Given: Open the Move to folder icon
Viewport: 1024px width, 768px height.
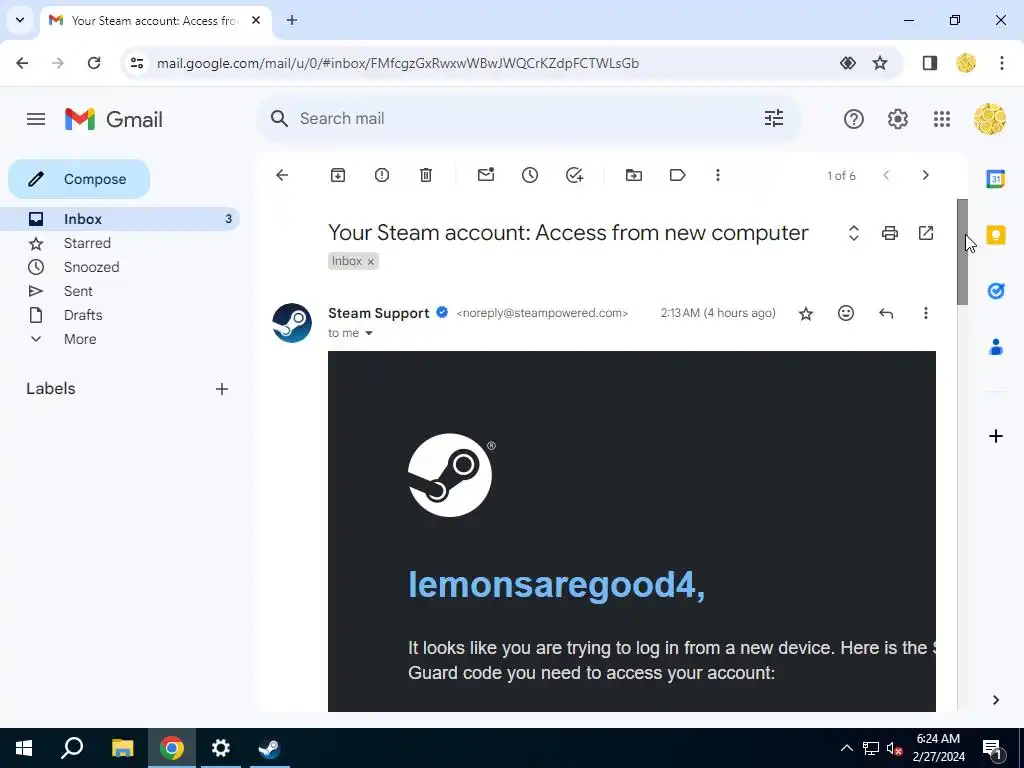Looking at the screenshot, I should point(633,175).
